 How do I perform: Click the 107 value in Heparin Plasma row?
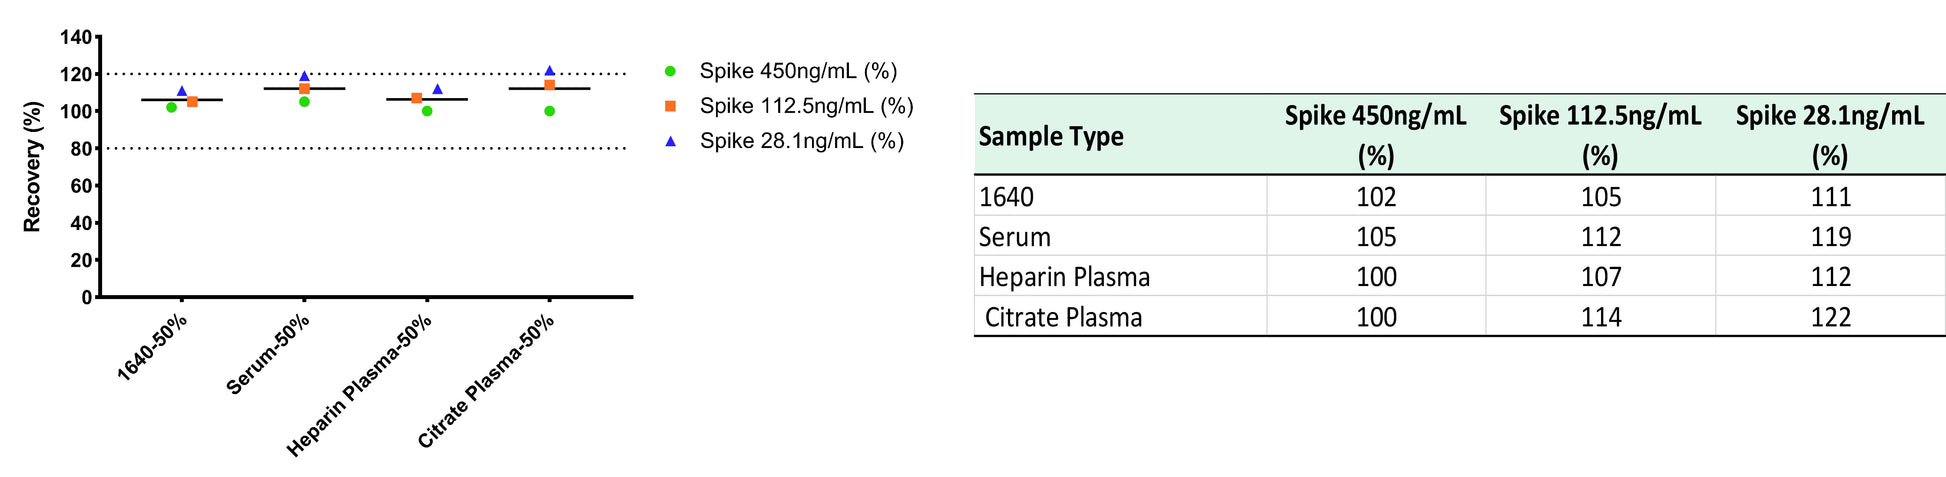(1600, 277)
